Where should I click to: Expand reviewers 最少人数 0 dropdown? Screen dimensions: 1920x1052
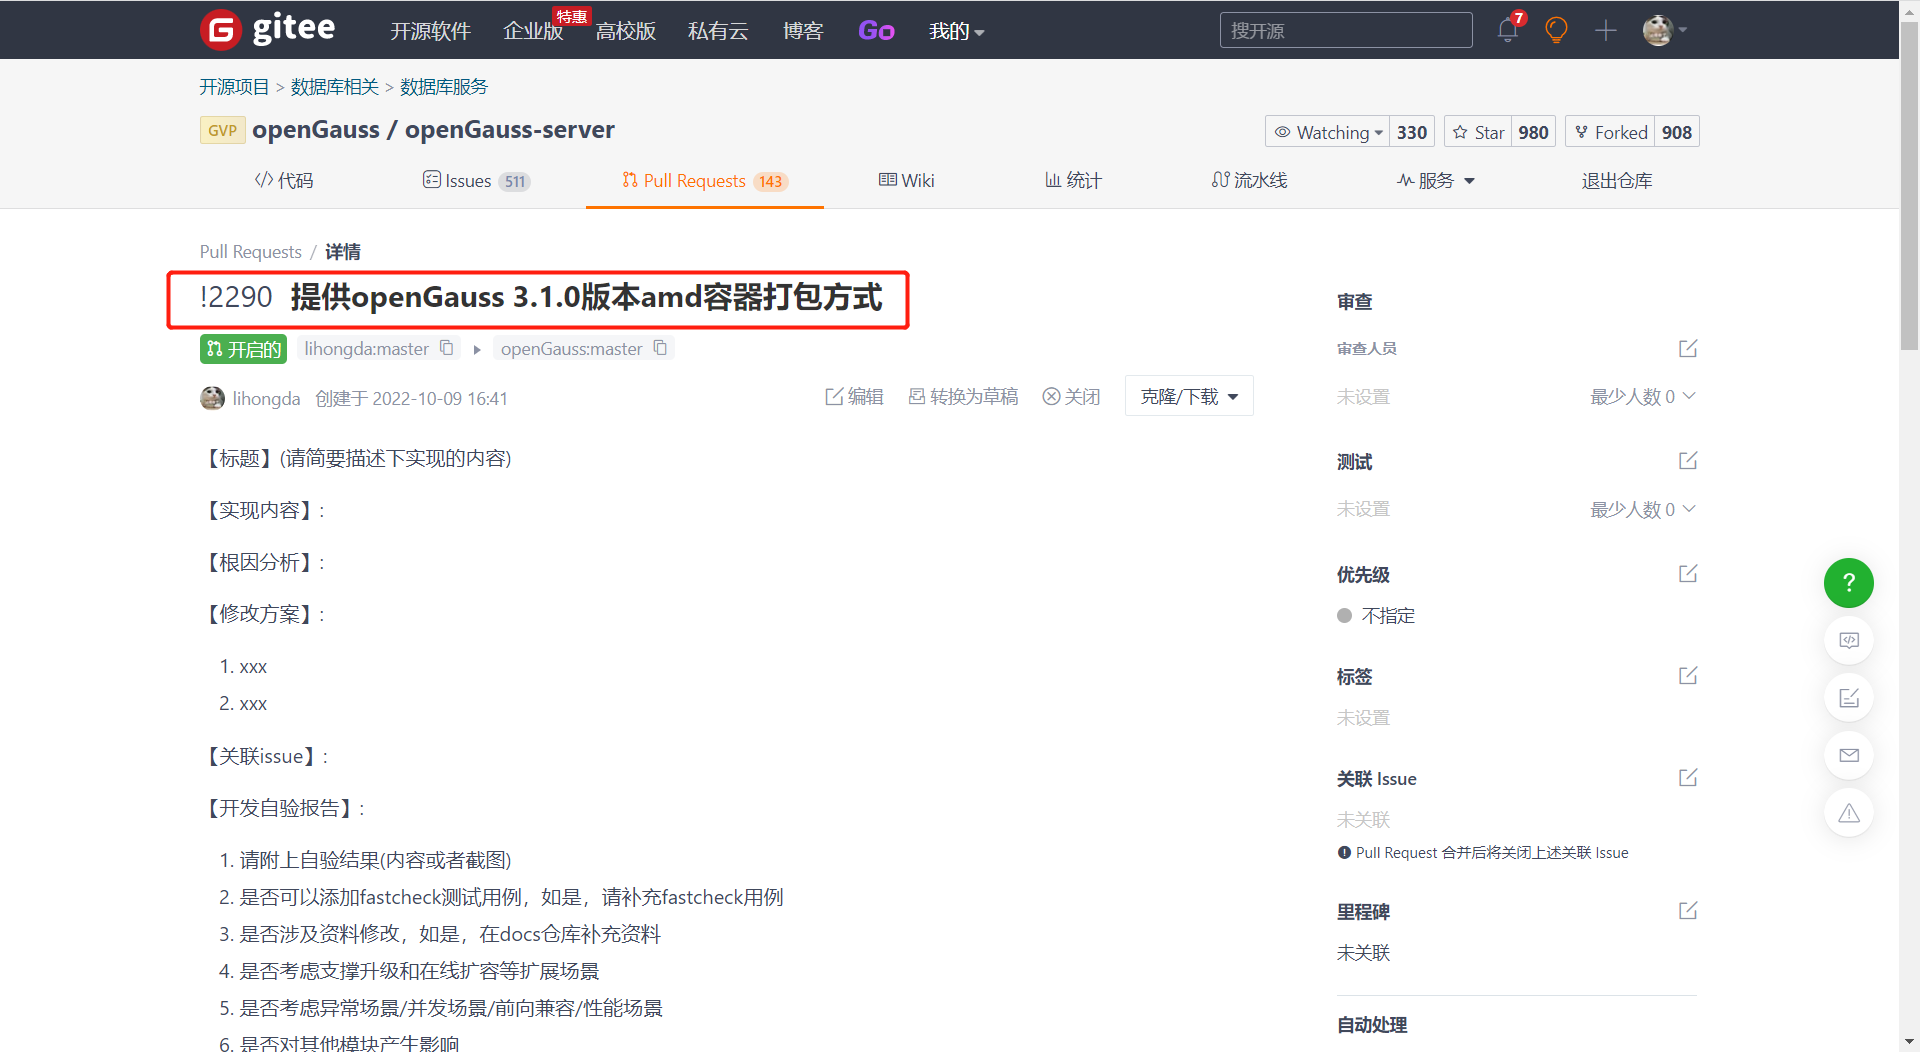1643,397
